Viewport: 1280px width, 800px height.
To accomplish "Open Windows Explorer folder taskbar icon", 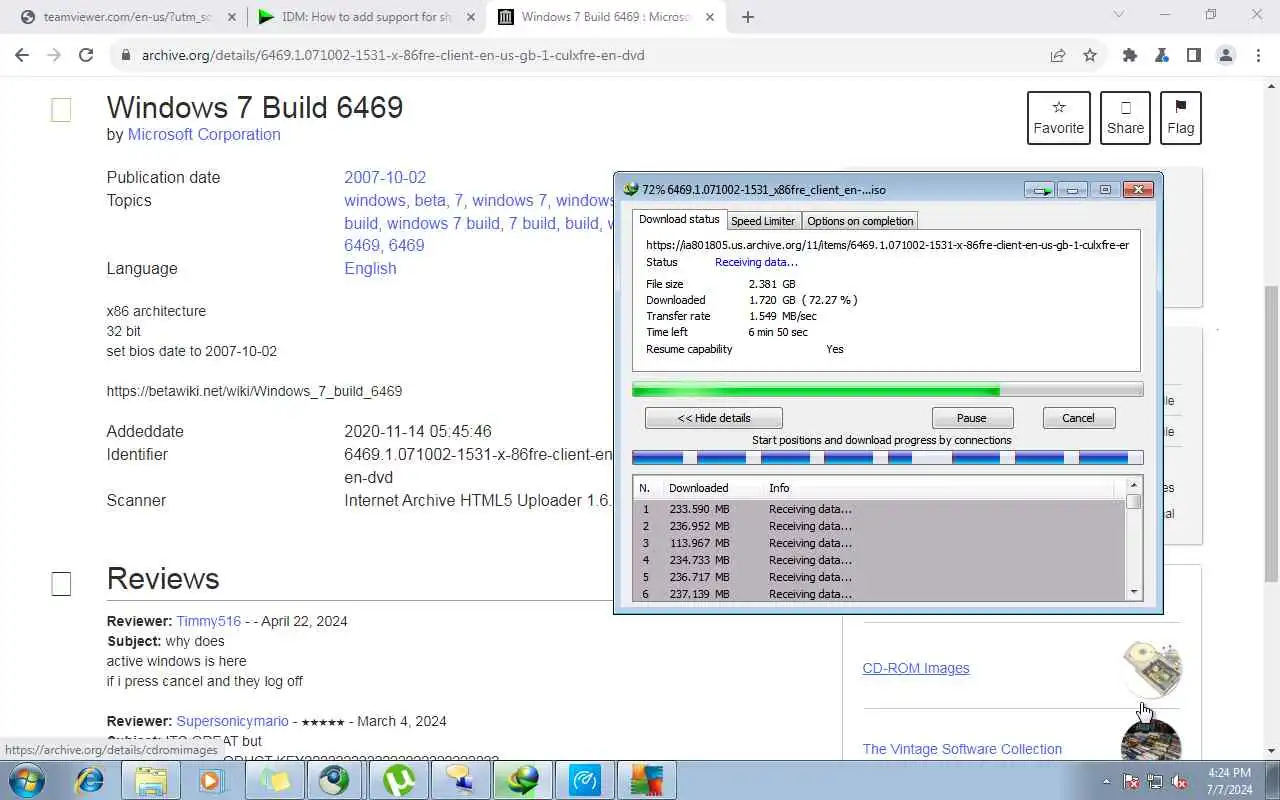I will [x=151, y=780].
